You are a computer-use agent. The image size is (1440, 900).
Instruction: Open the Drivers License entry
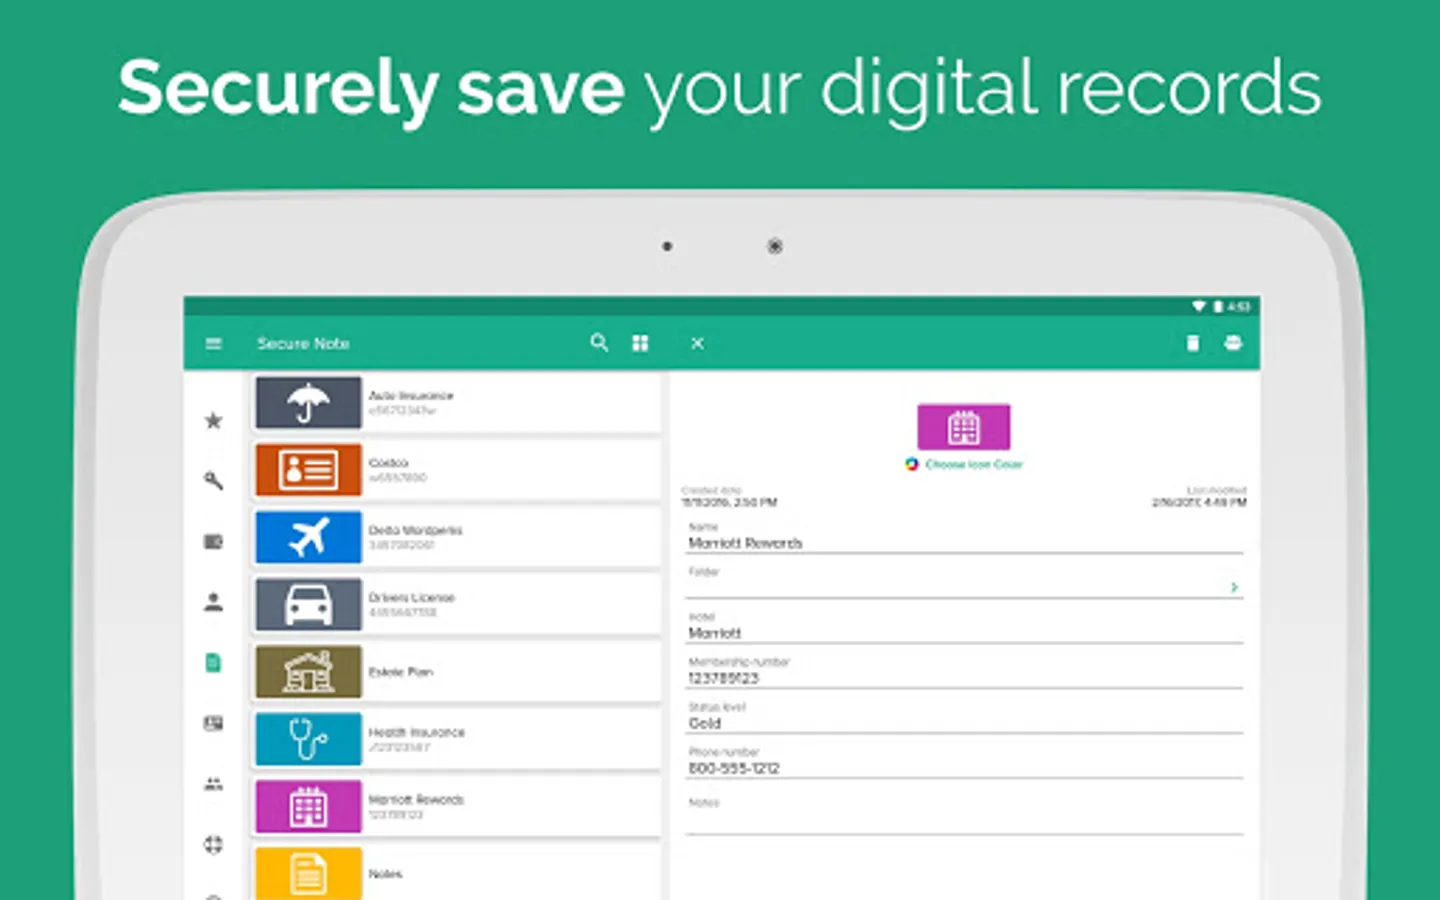457,604
